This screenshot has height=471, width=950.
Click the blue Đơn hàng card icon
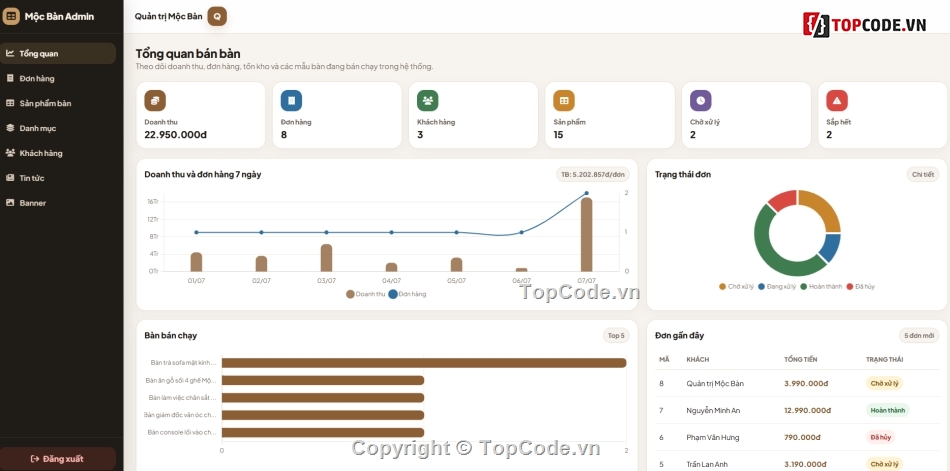(291, 101)
